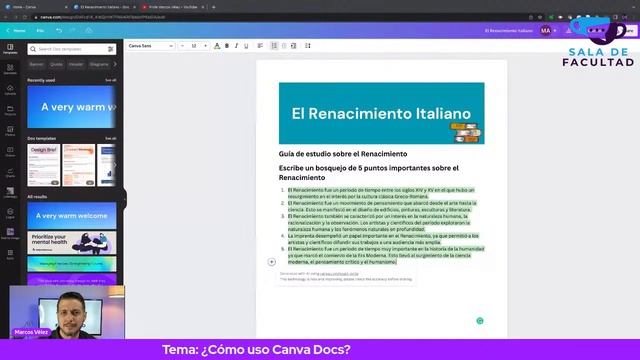This screenshot has width=640, height=360.
Task: Open the text color picker
Action: pos(217,46)
